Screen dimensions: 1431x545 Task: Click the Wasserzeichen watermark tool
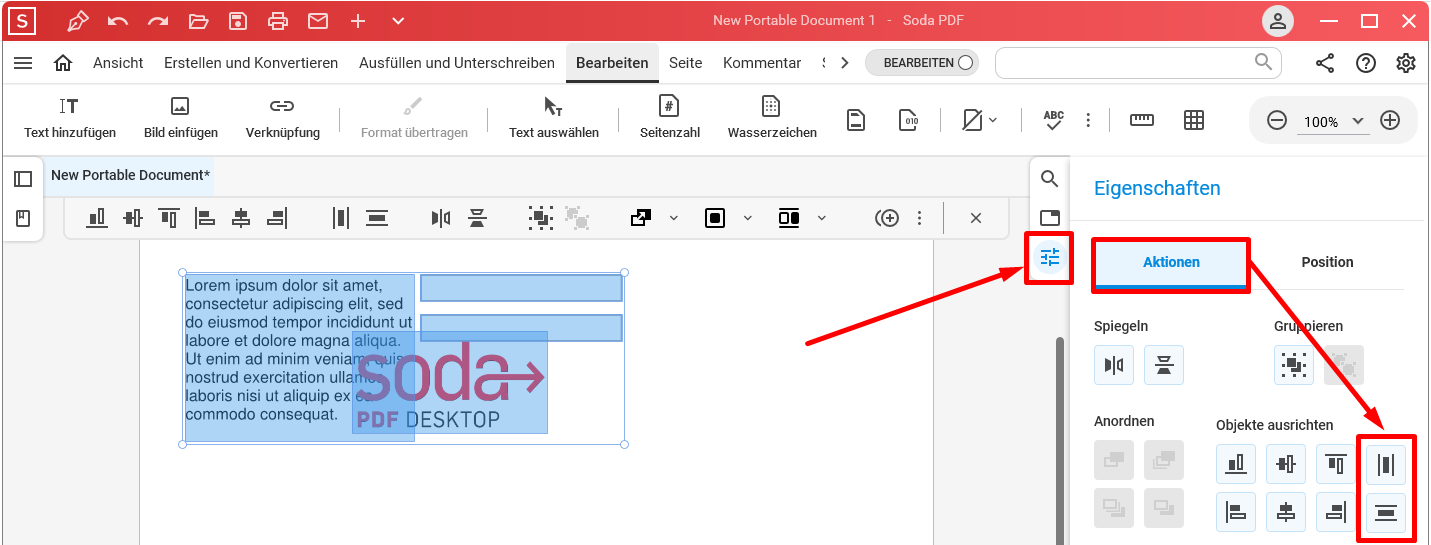[x=771, y=118]
